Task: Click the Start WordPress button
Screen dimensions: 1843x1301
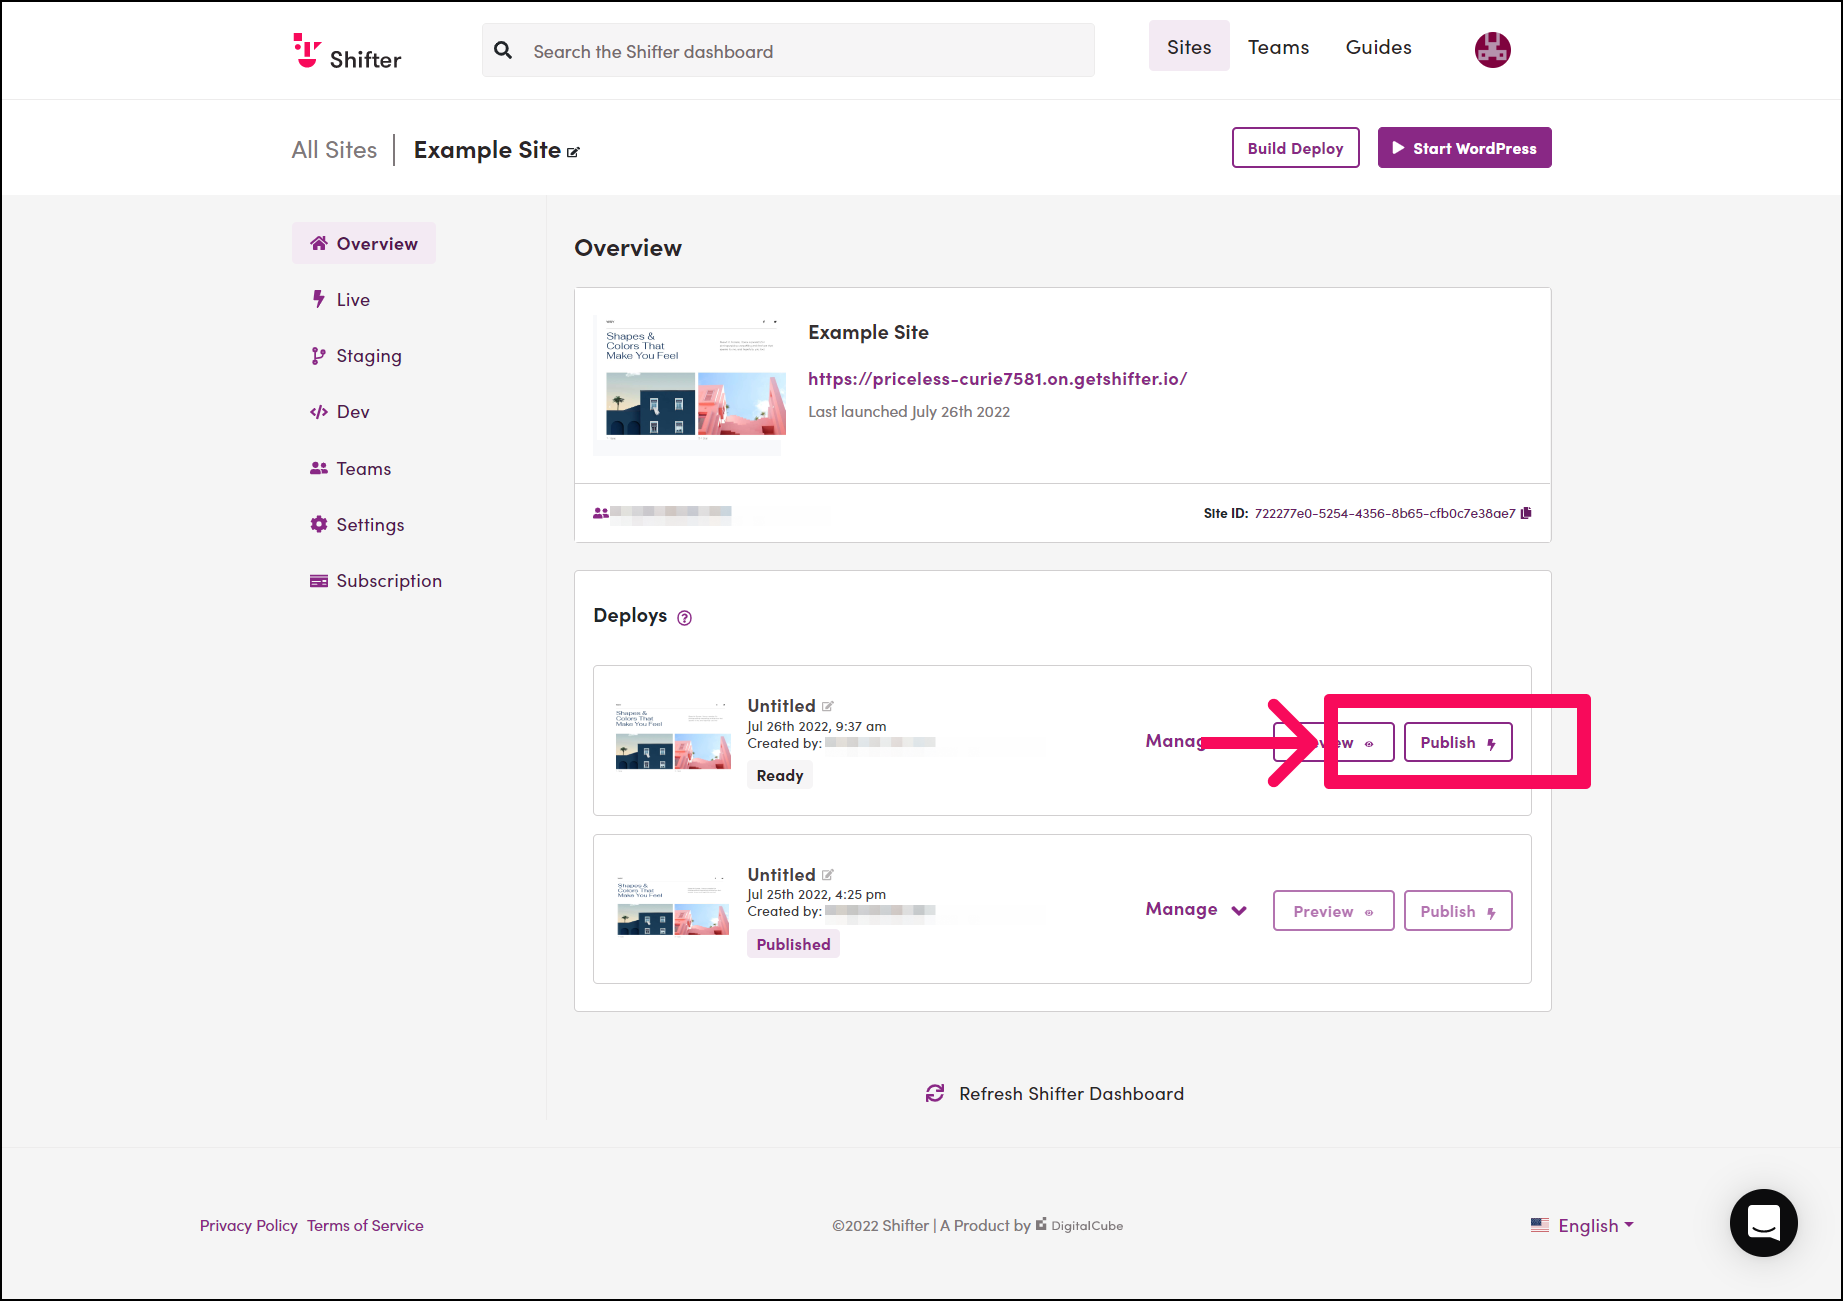Action: click(x=1464, y=148)
